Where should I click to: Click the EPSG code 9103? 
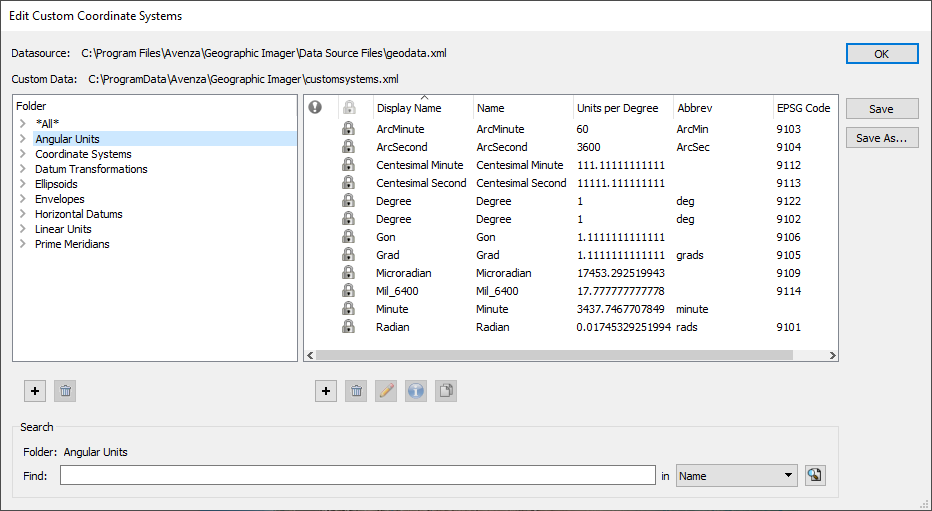point(788,128)
